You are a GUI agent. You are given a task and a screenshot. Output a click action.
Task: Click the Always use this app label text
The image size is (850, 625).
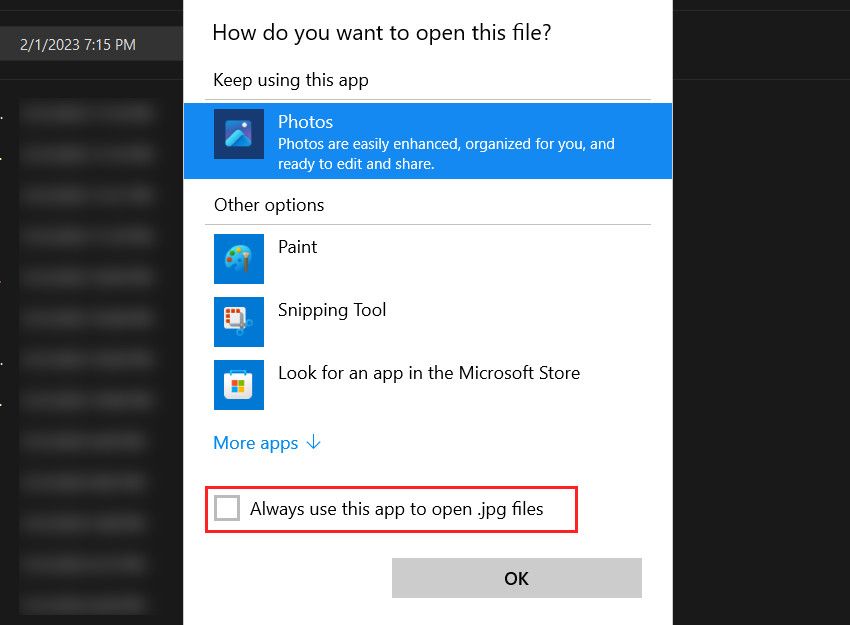(396, 509)
